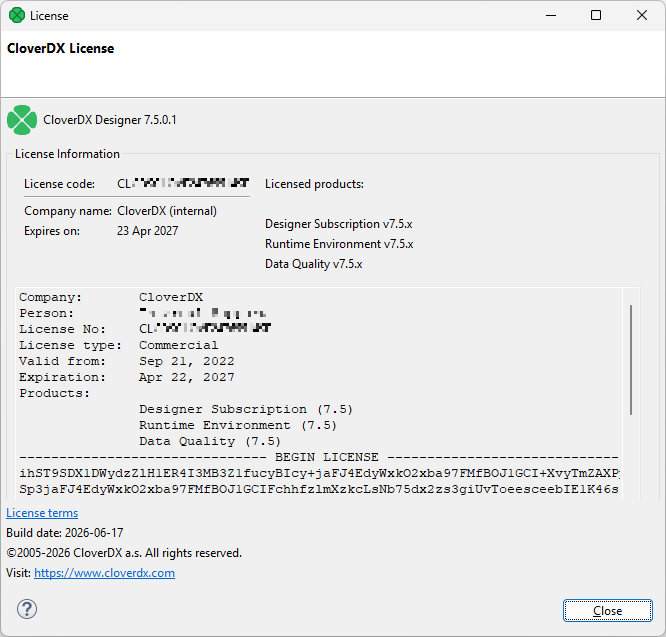Click 'Data Quality (7.5)' in license text
Viewport: 666px width, 637px height.
(210, 442)
